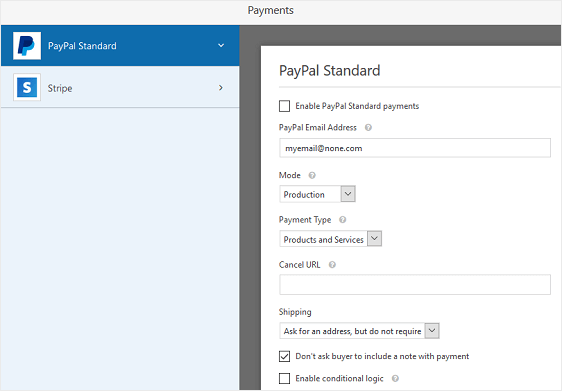Click the PayPal logo icon

click(x=27, y=46)
